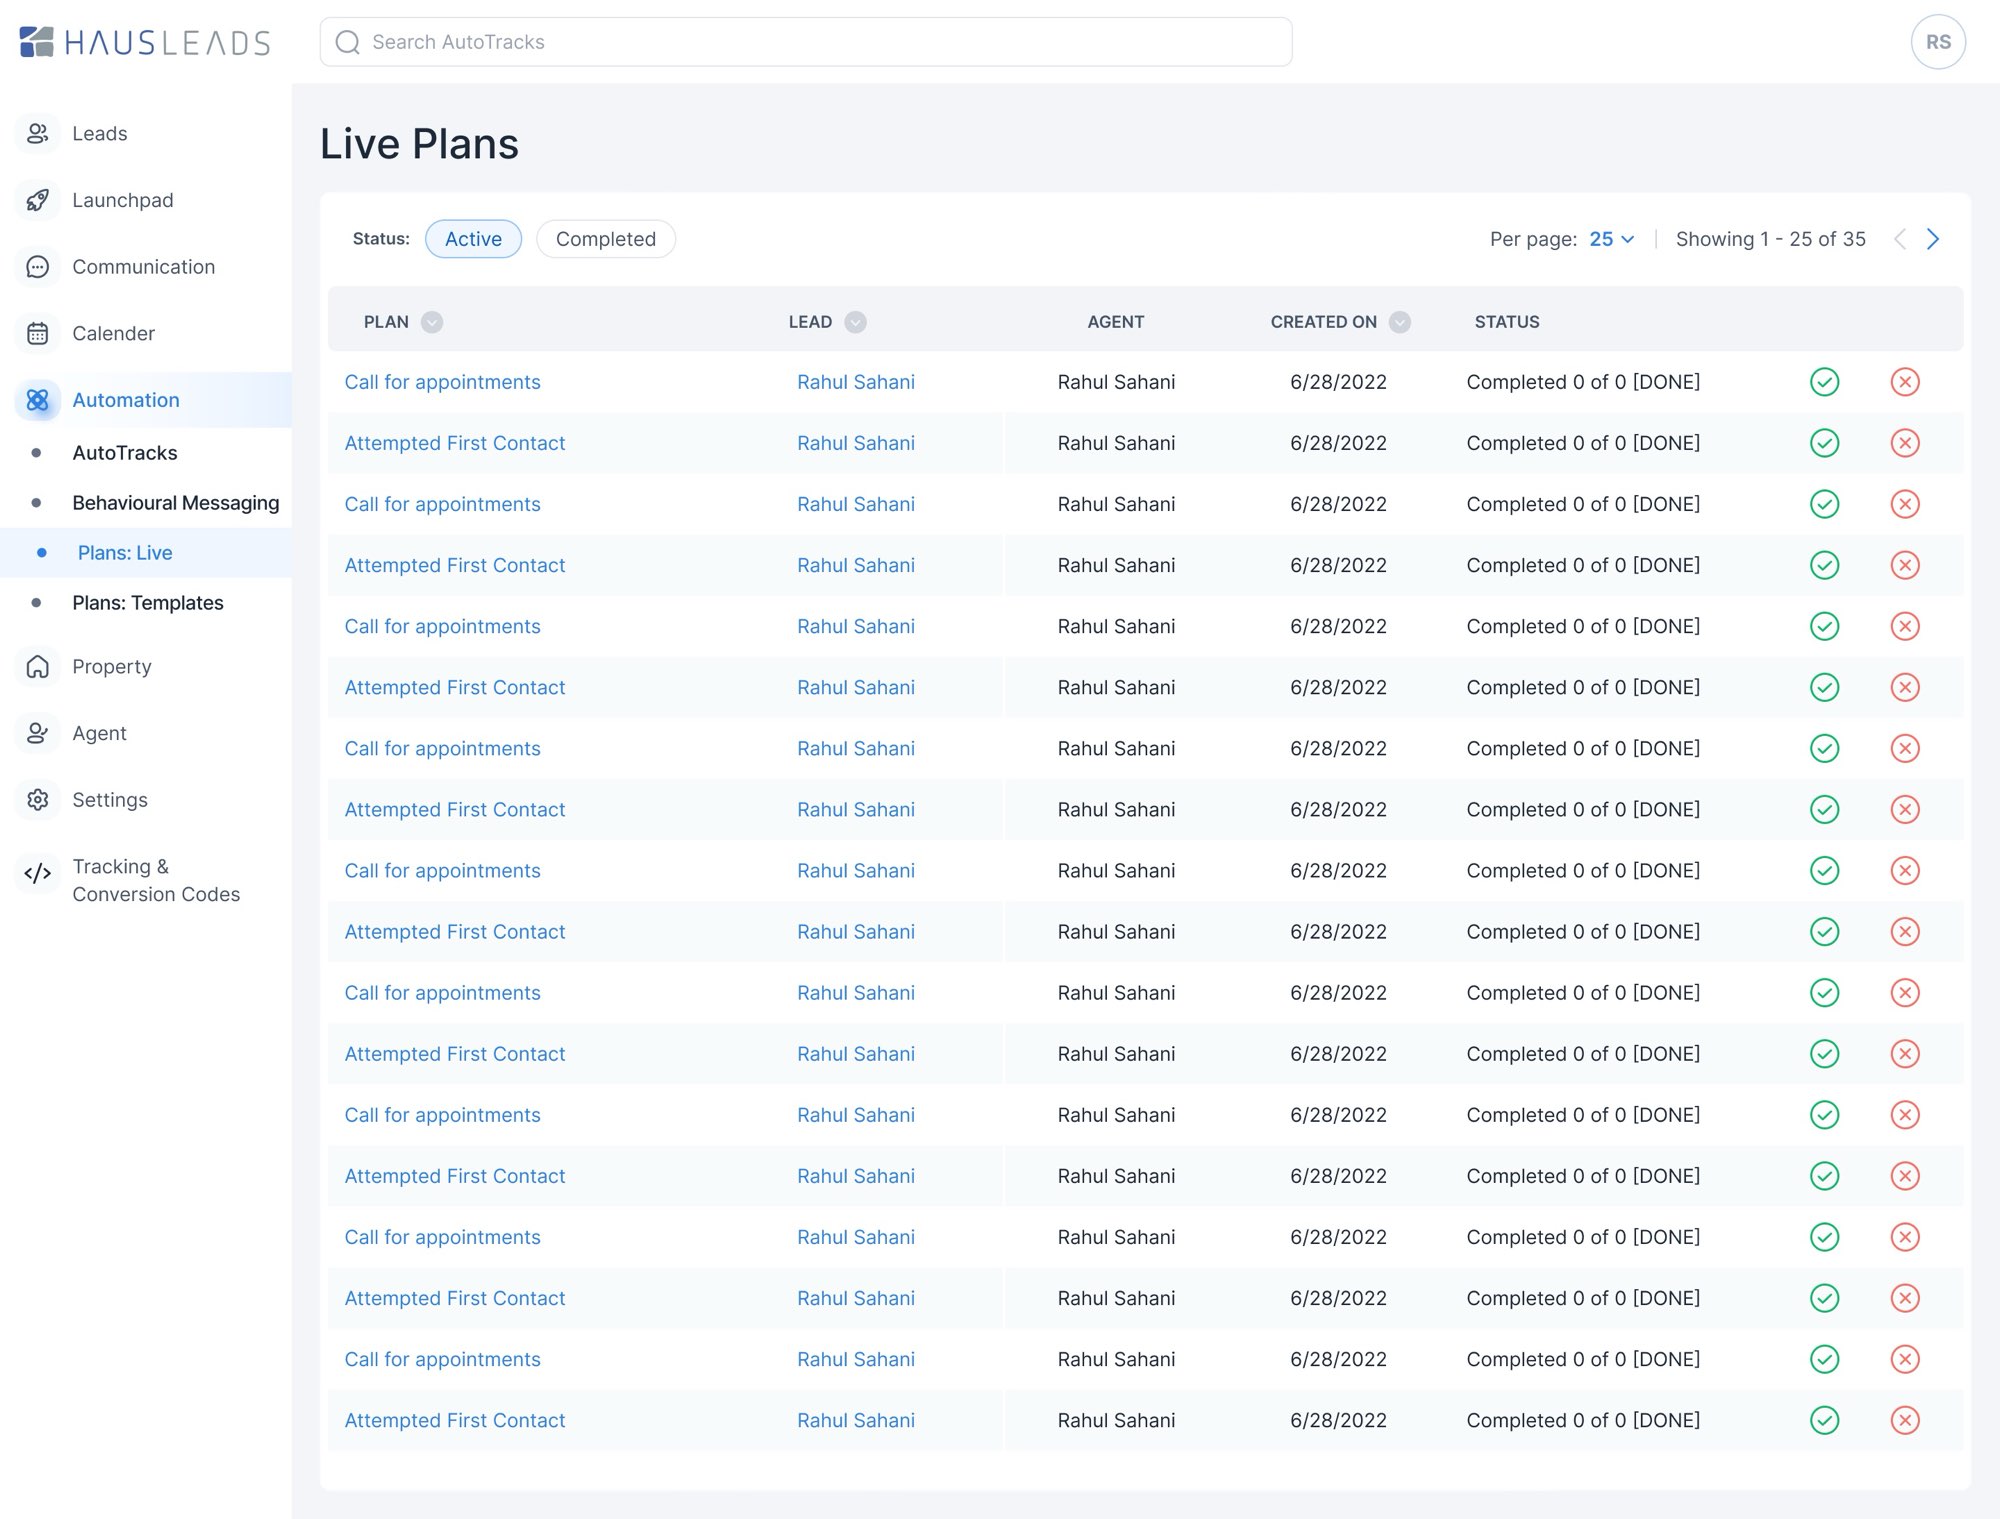Click the RS user avatar
2000x1519 pixels.
pos(1938,42)
